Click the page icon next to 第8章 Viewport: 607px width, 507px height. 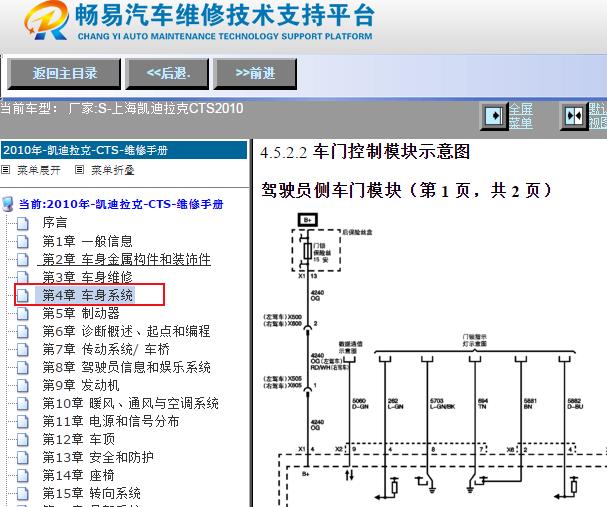pos(23,368)
